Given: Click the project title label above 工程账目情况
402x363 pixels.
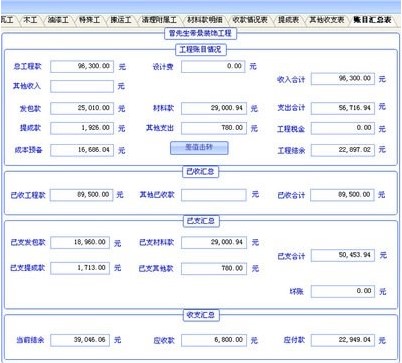Looking at the screenshot, I should 201,33.
